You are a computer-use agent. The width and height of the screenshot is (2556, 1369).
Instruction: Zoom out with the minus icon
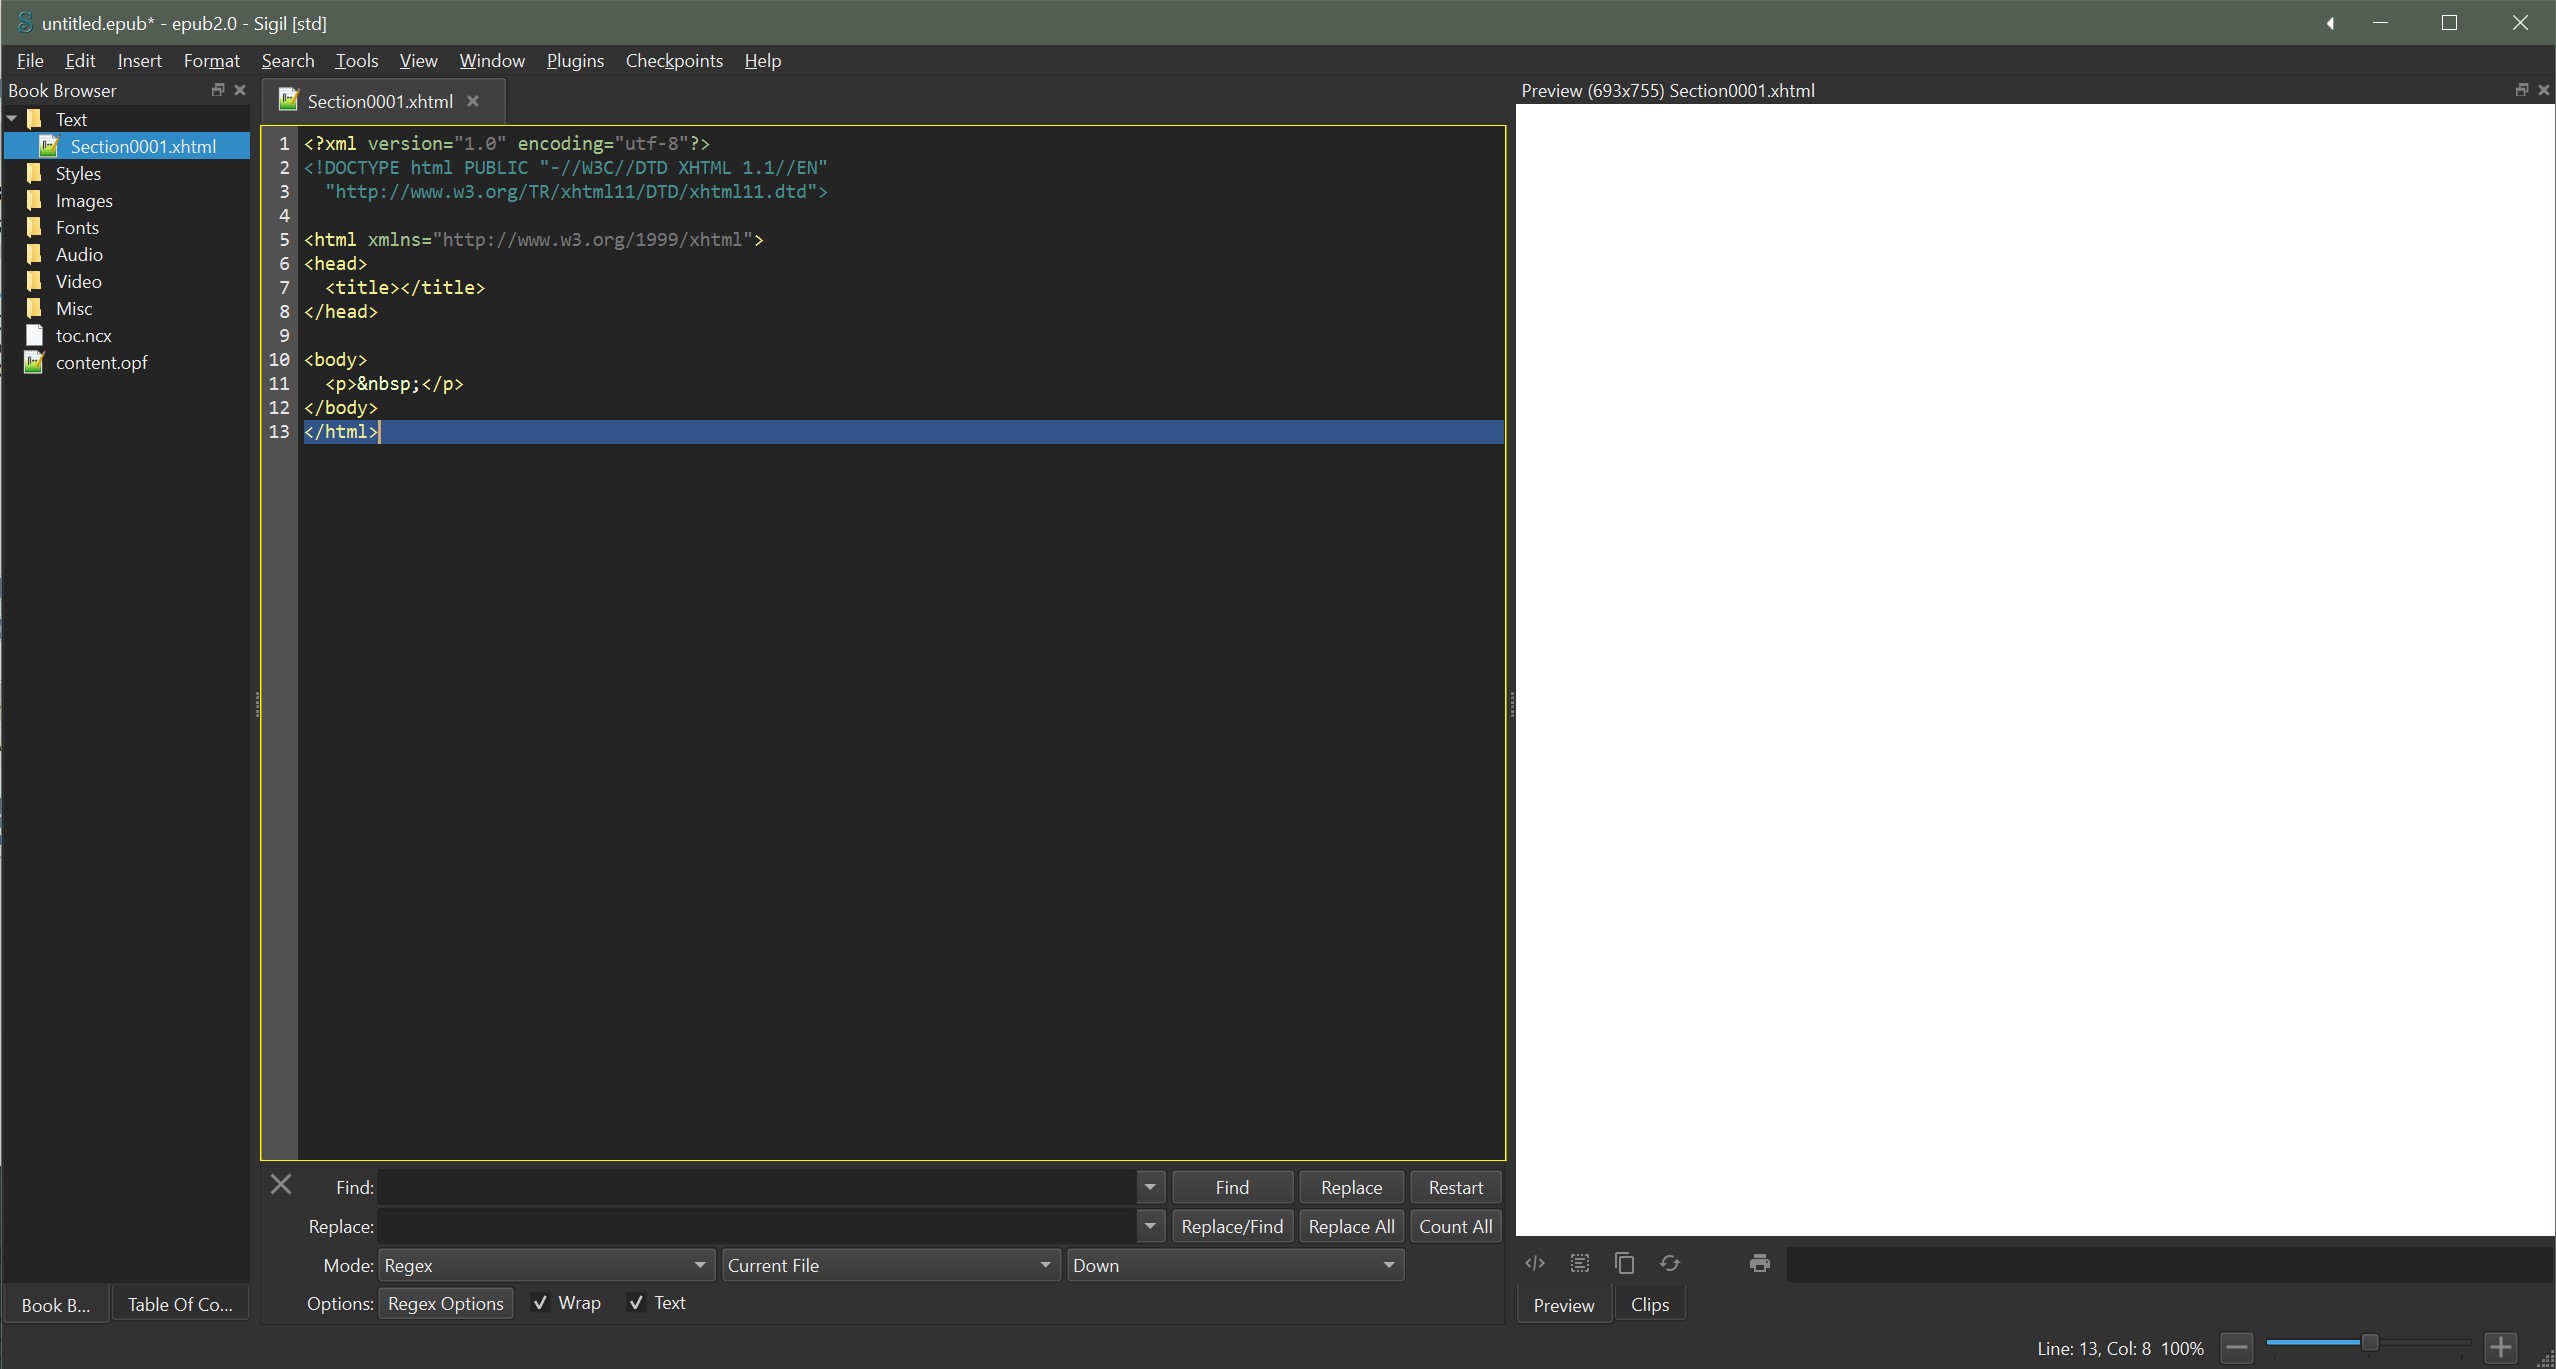coord(2237,1347)
